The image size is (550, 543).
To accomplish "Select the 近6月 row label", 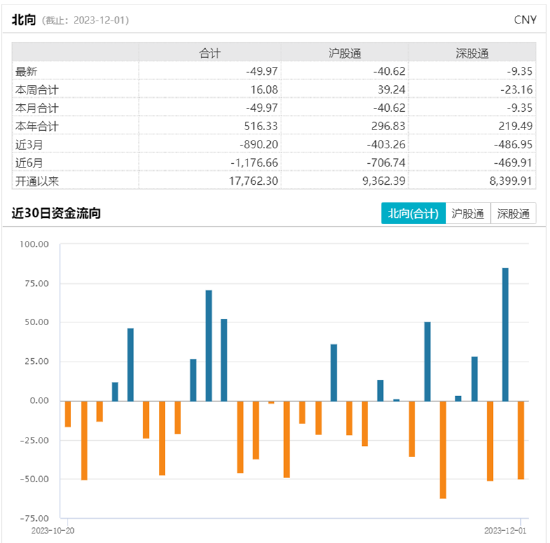I will (x=29, y=163).
